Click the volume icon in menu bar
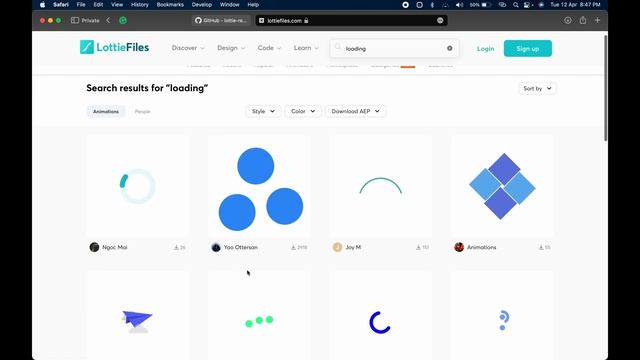This screenshot has width=640, height=360. pyautogui.click(x=460, y=5)
